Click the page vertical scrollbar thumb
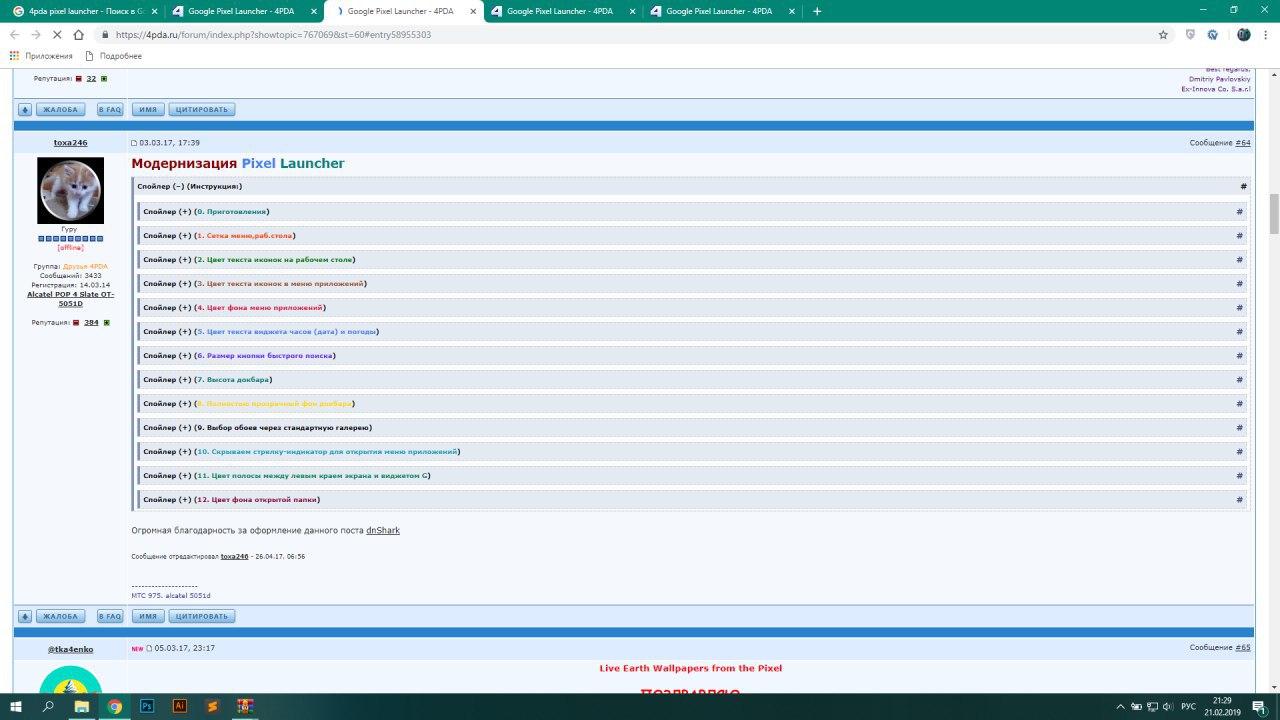Viewport: 1280px width, 720px height. [x=1274, y=213]
